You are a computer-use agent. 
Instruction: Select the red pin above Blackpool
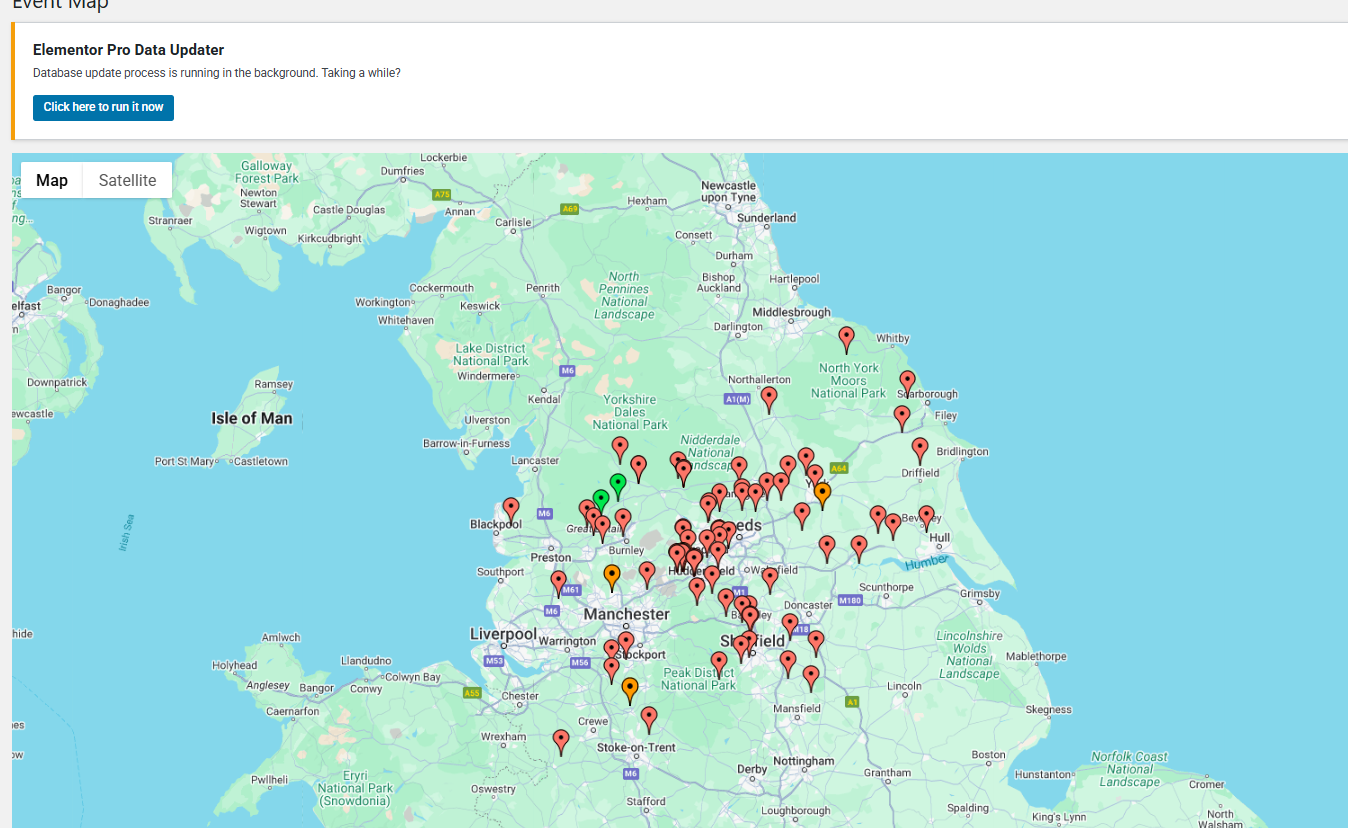coord(511,511)
